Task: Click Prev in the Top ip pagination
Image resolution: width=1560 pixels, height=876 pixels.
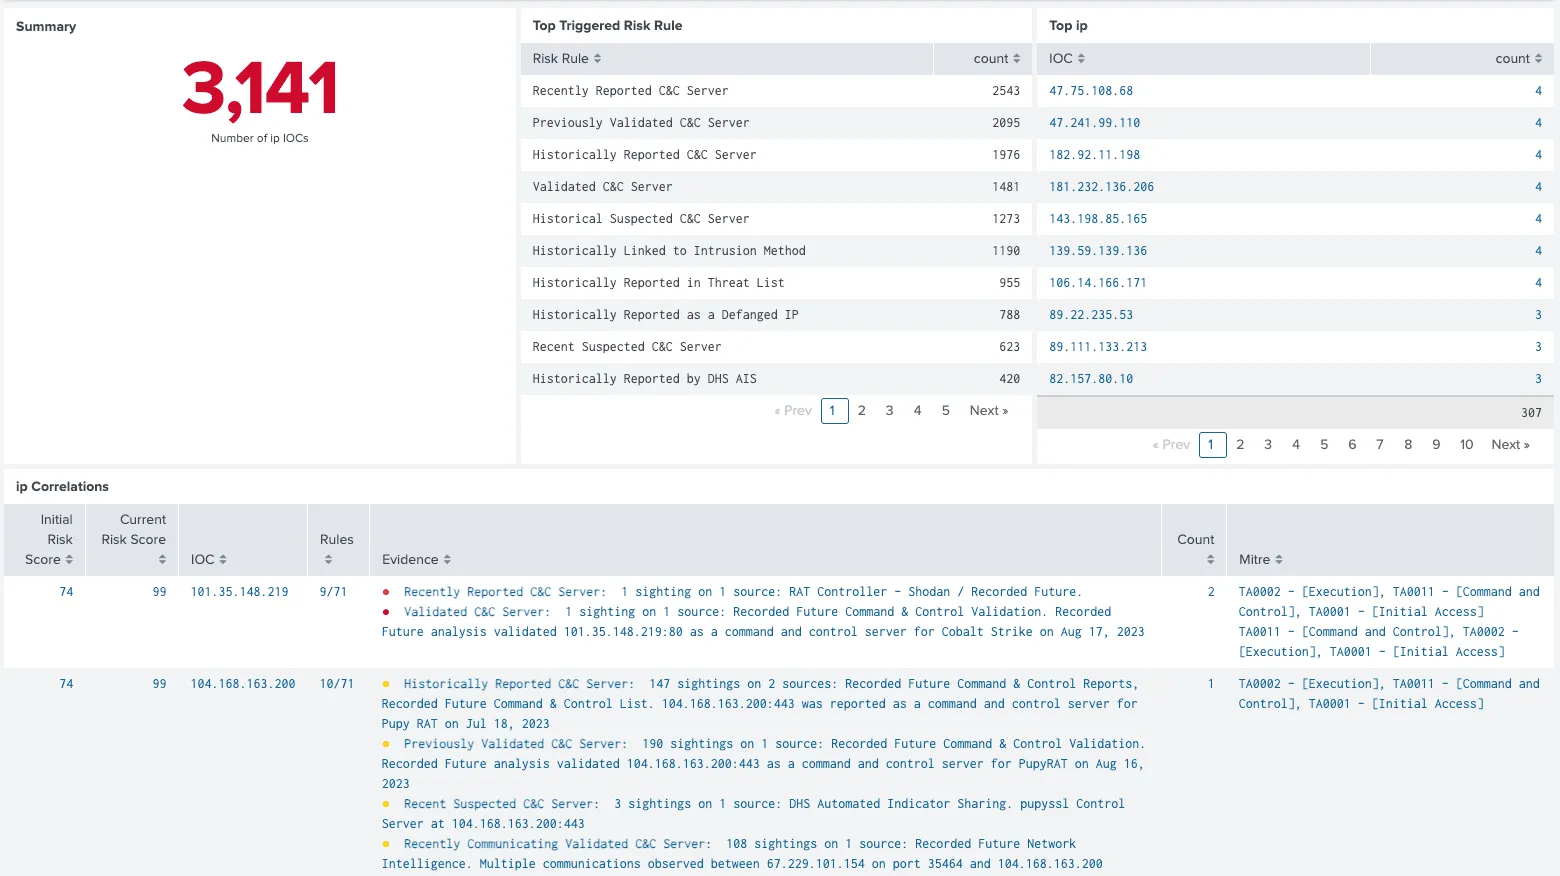Action: [x=1170, y=444]
